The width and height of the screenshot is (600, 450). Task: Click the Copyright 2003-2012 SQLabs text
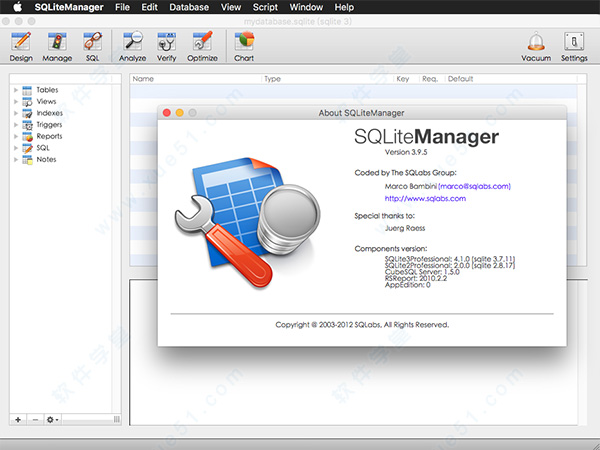pyautogui.click(x=362, y=325)
